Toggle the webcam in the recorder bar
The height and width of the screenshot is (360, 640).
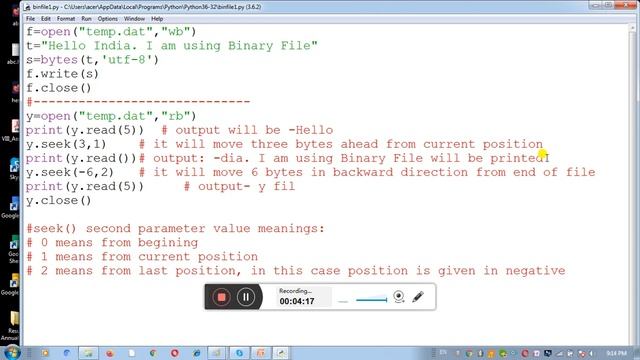[399, 297]
